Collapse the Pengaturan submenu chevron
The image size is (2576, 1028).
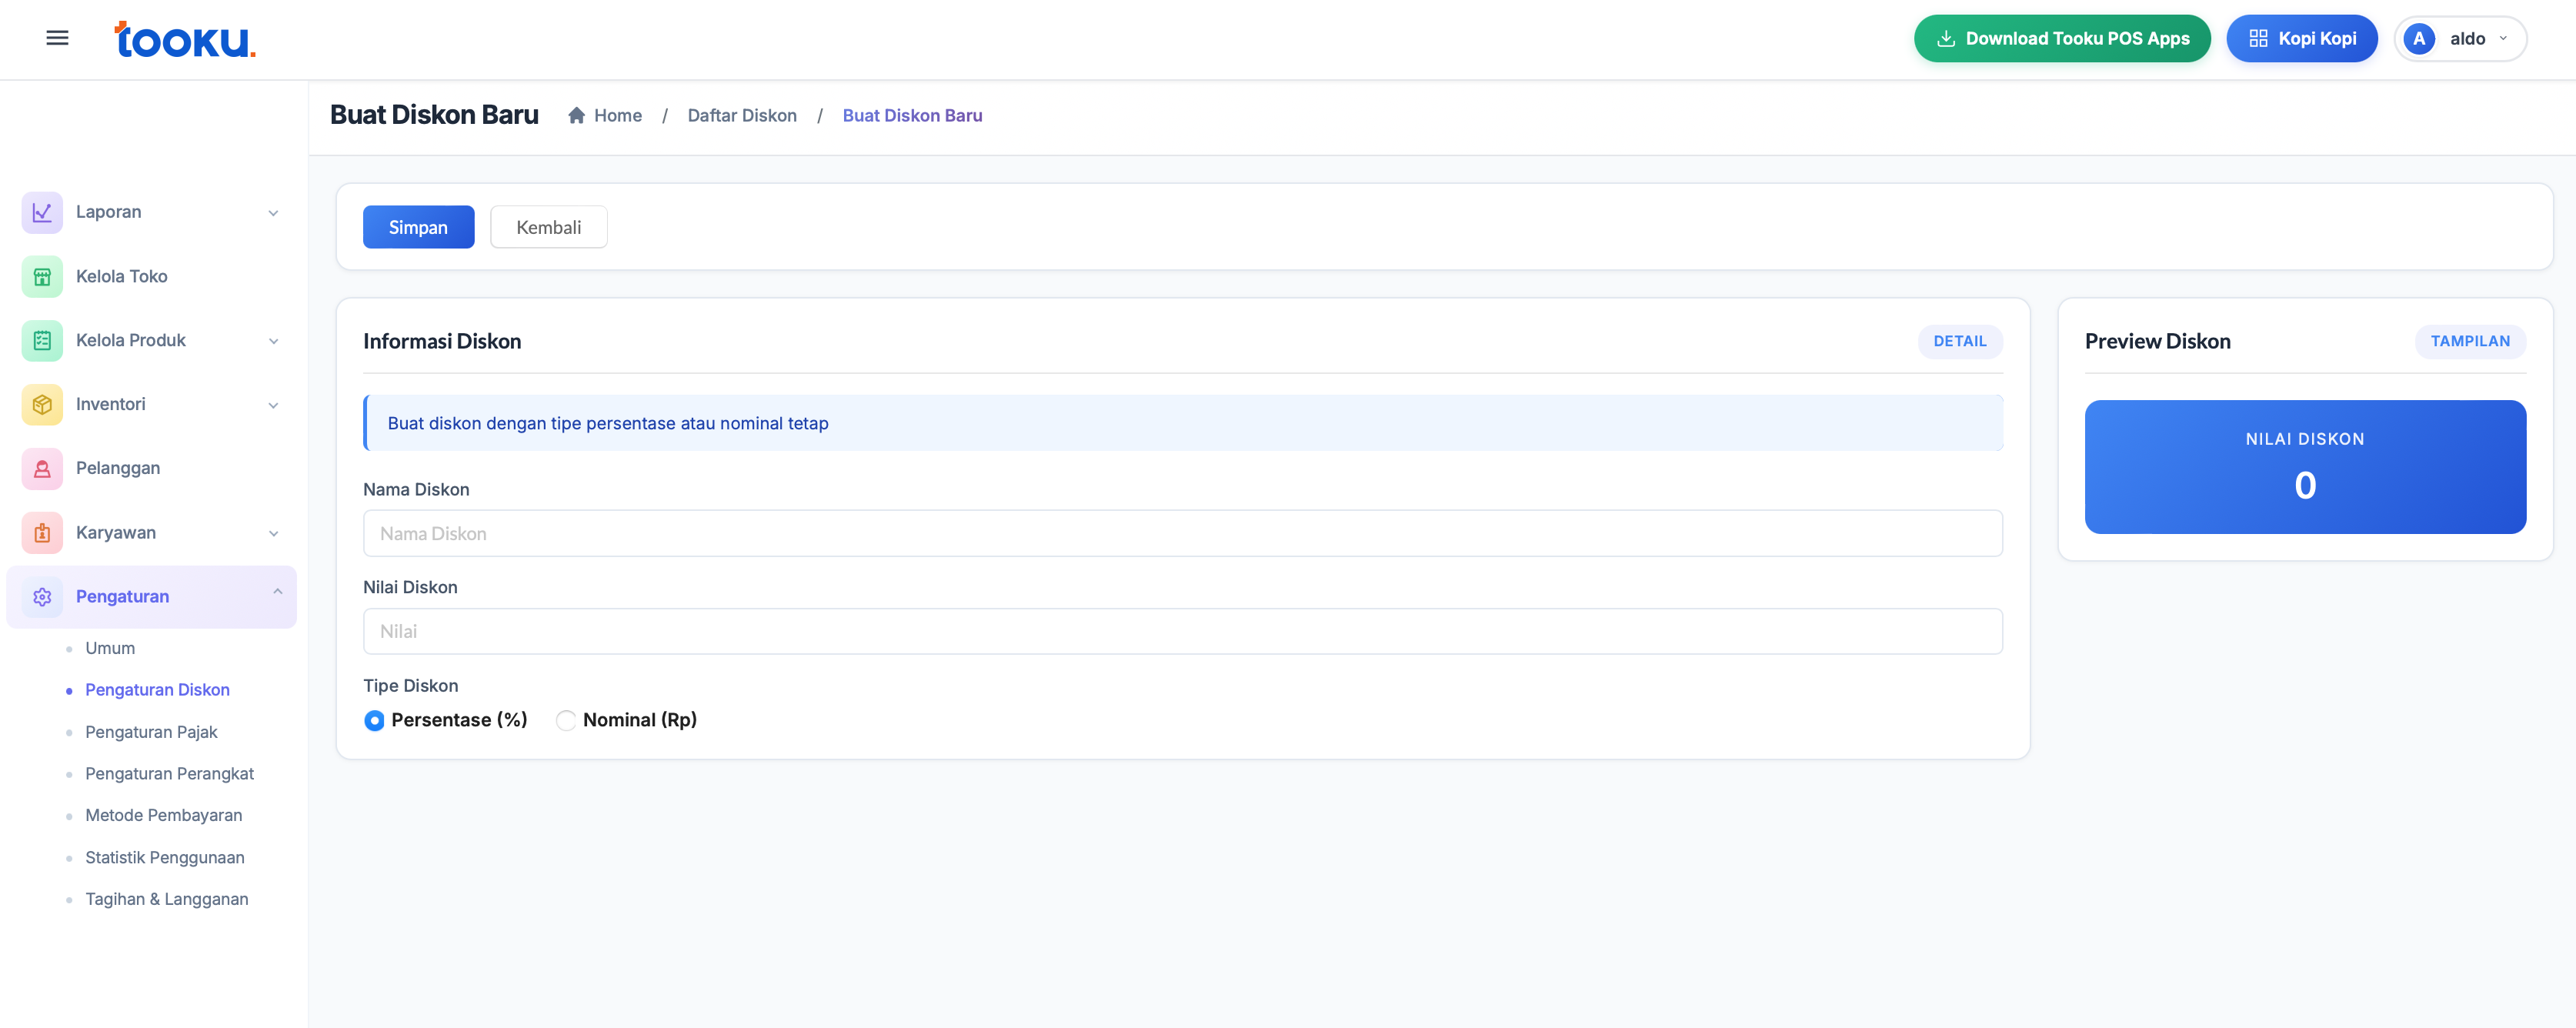pyautogui.click(x=277, y=592)
